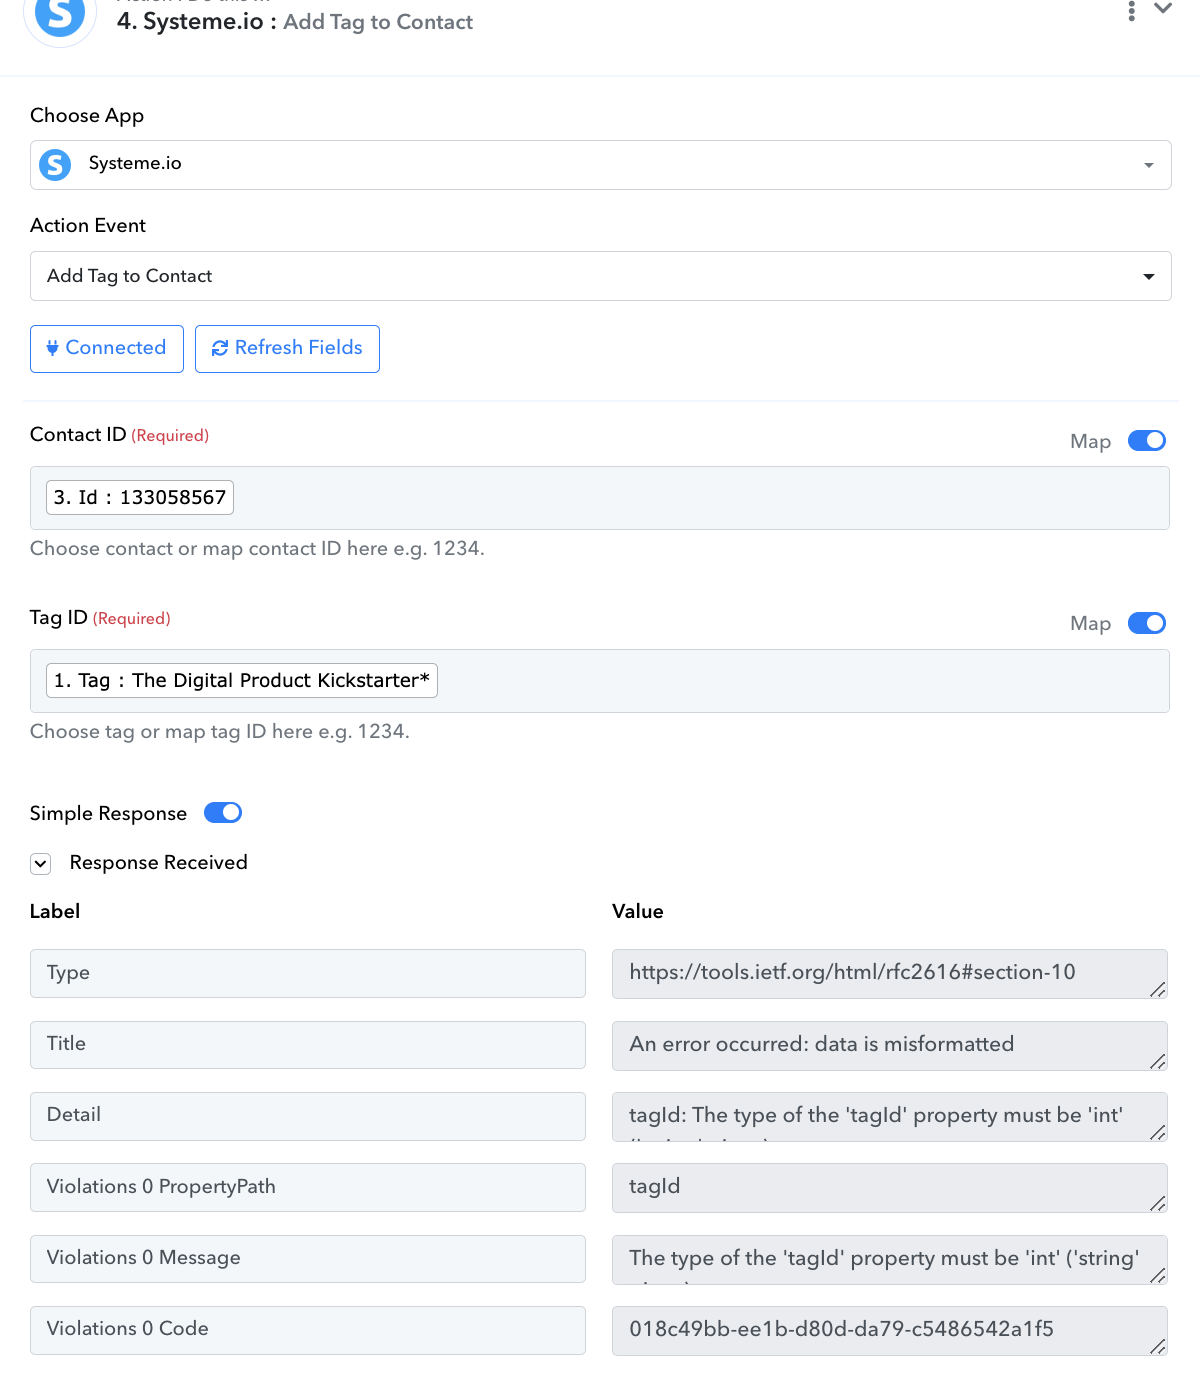Toggle the Tag ID Map switch
The image size is (1200, 1374).
tap(1147, 624)
